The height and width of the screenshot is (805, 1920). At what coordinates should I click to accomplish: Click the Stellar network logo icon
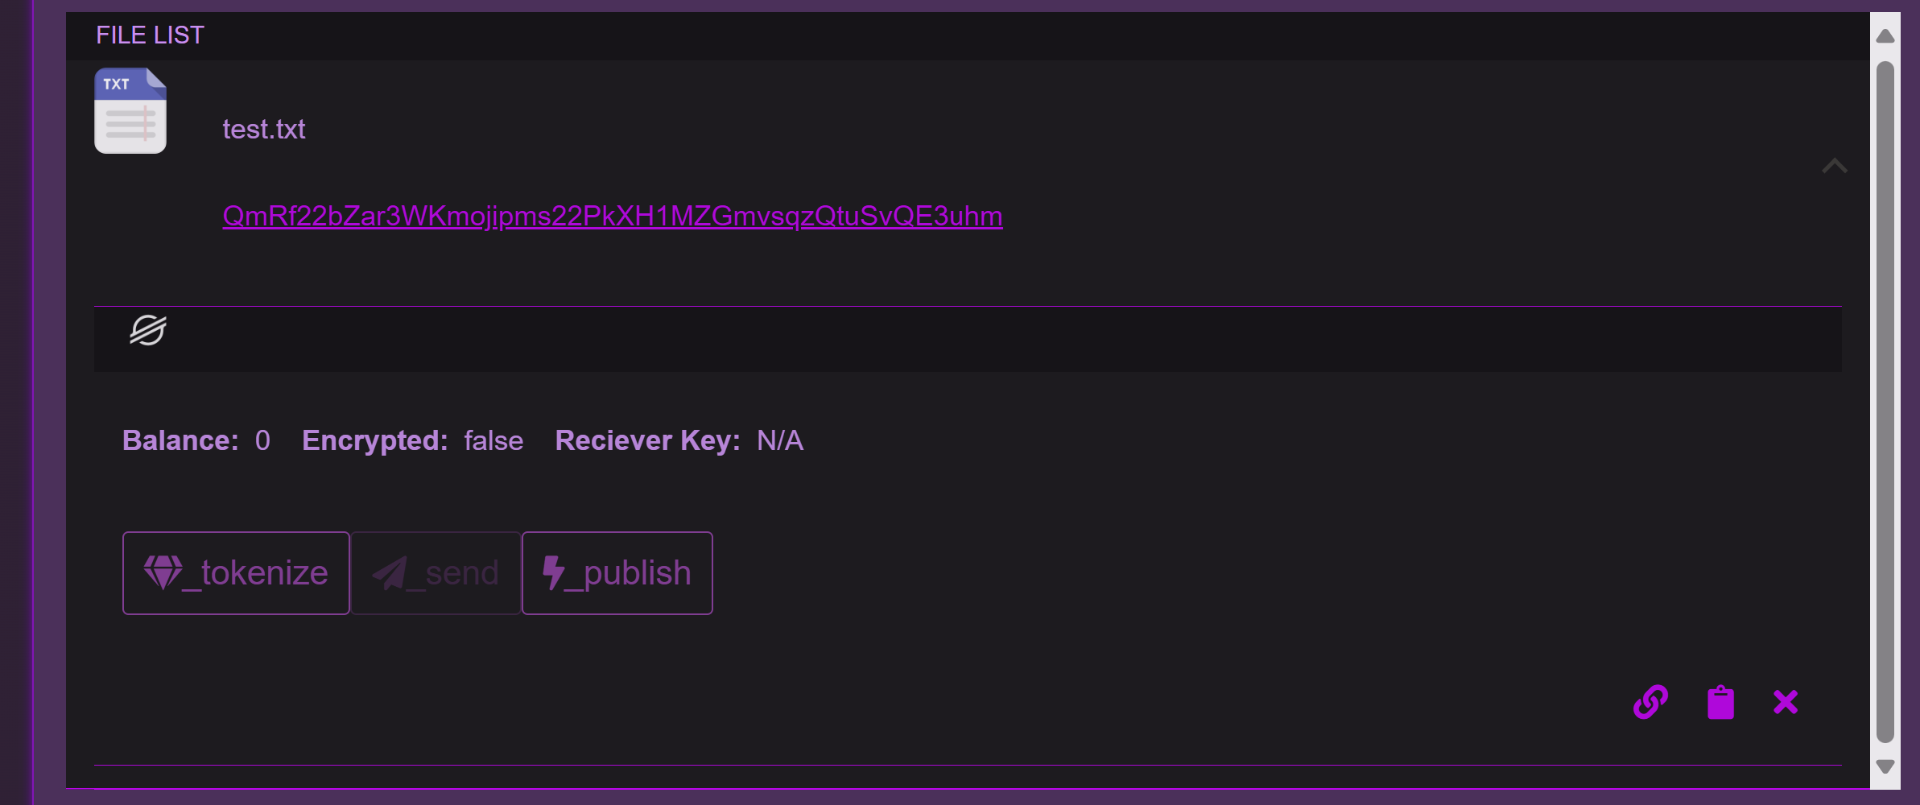pos(148,330)
